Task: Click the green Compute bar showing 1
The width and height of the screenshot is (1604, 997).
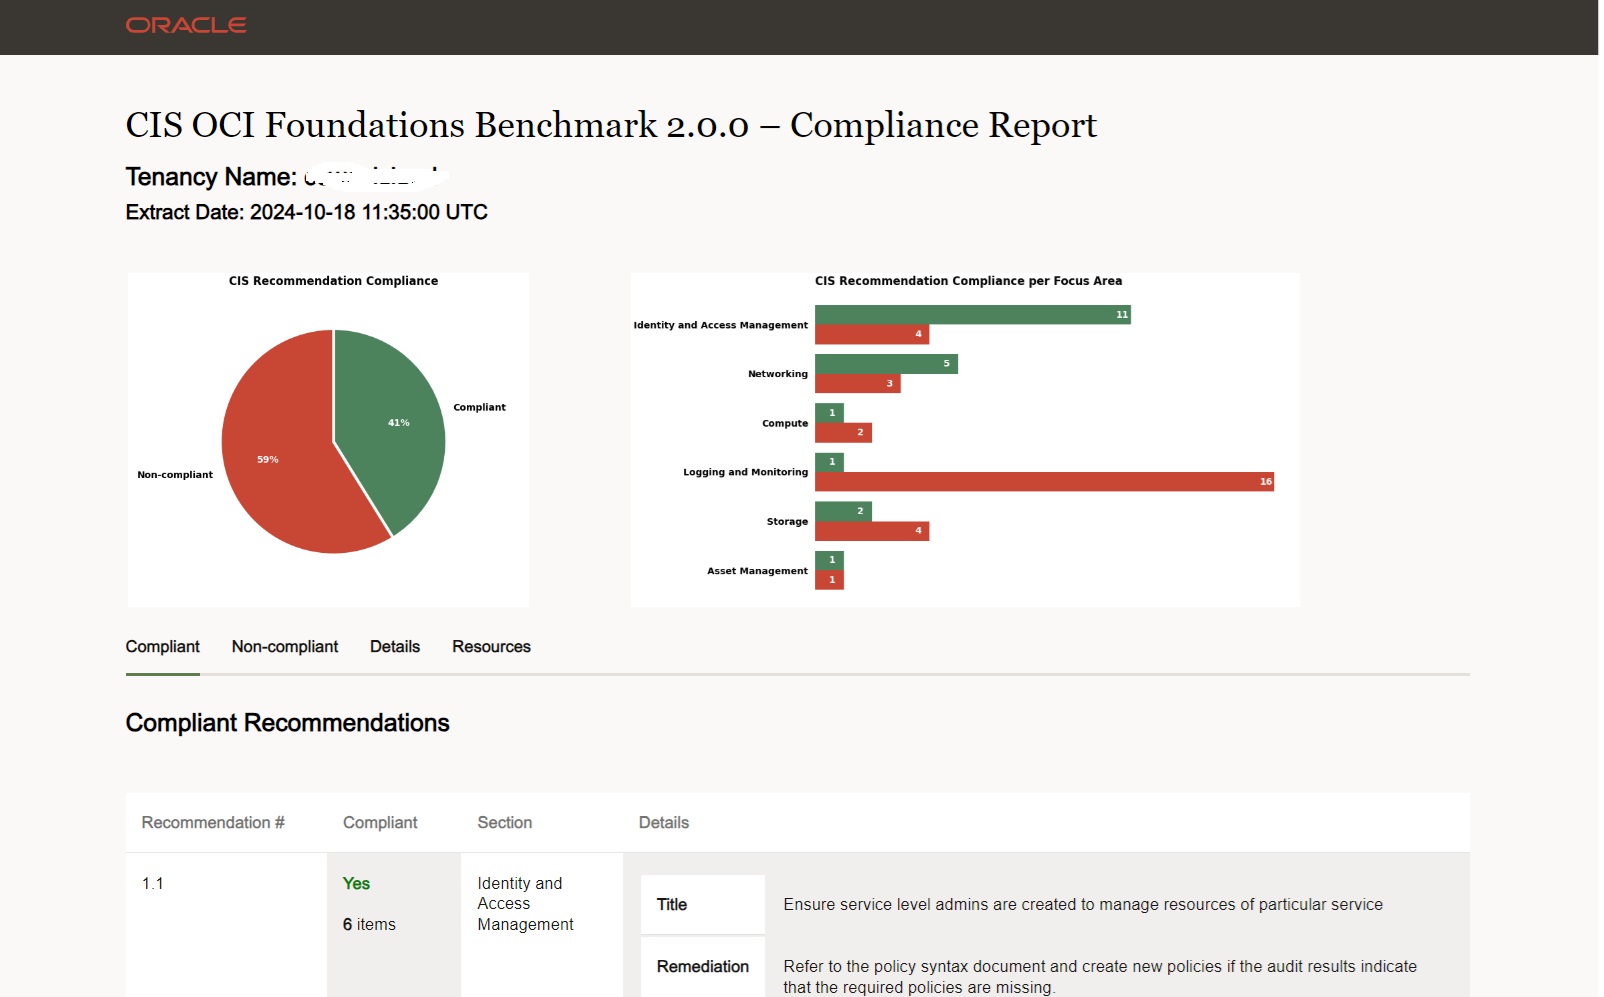Action: point(829,413)
